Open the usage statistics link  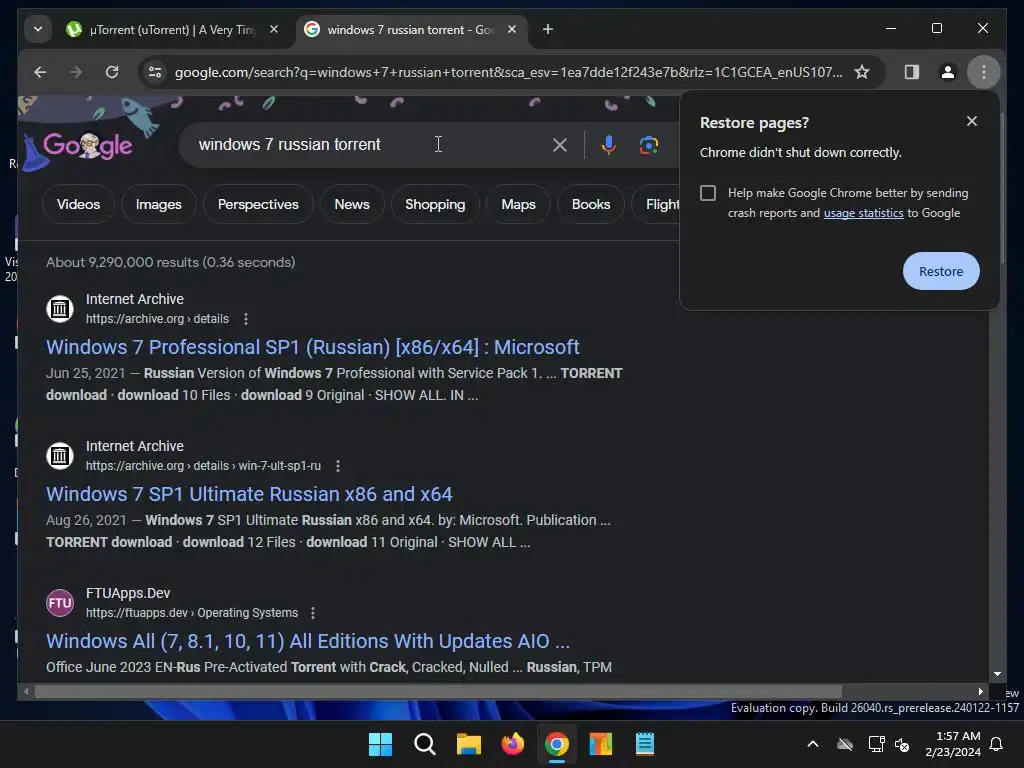(x=863, y=213)
